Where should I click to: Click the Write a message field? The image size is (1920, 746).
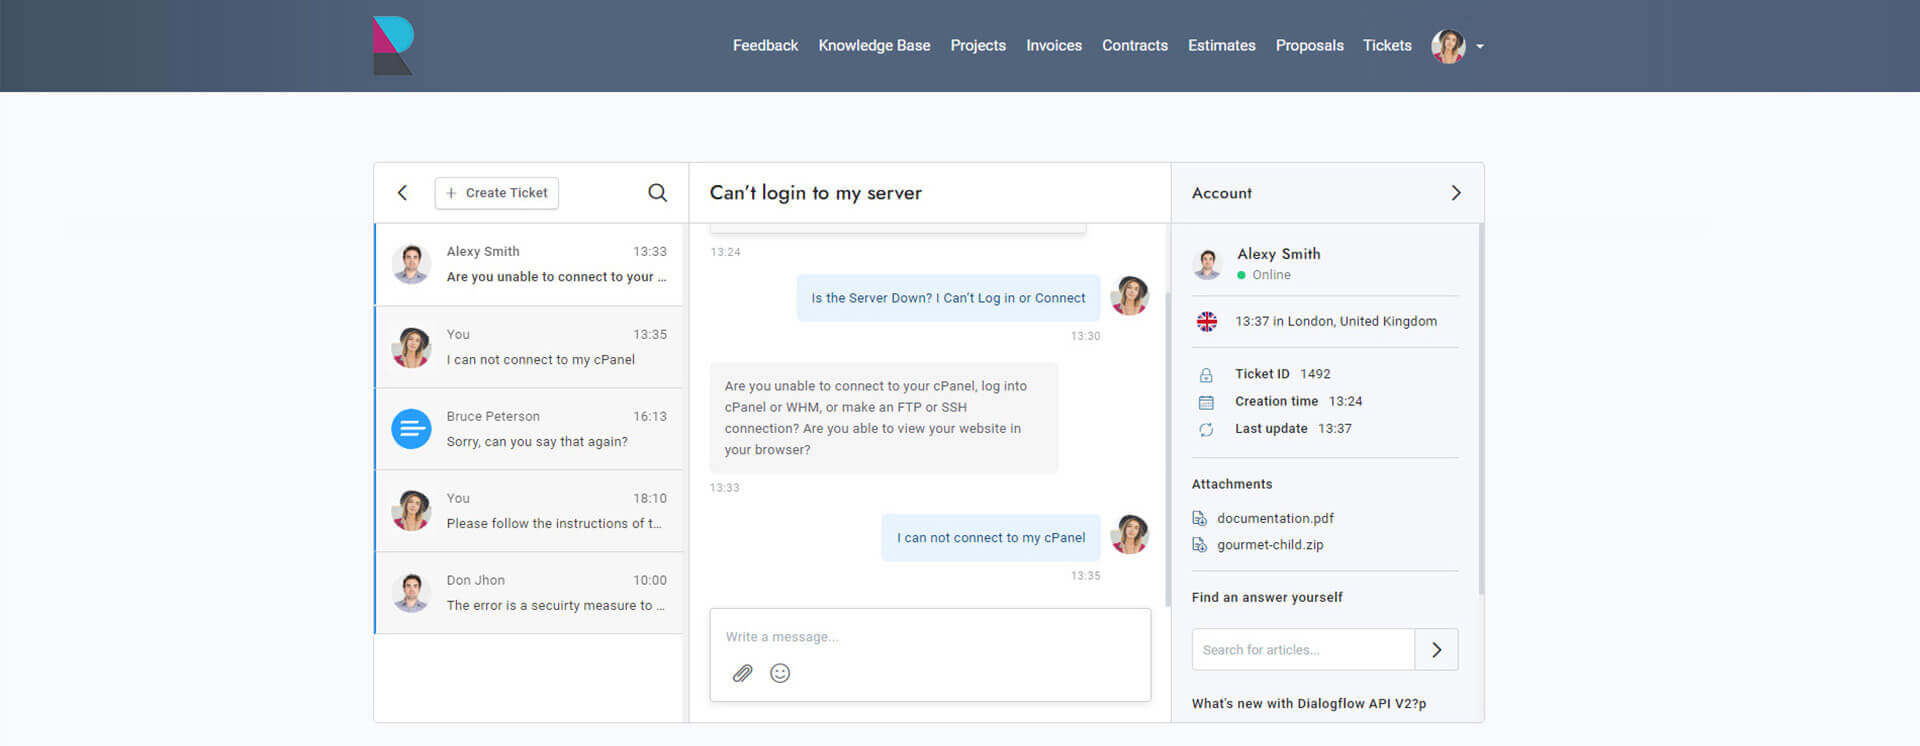[x=930, y=637]
